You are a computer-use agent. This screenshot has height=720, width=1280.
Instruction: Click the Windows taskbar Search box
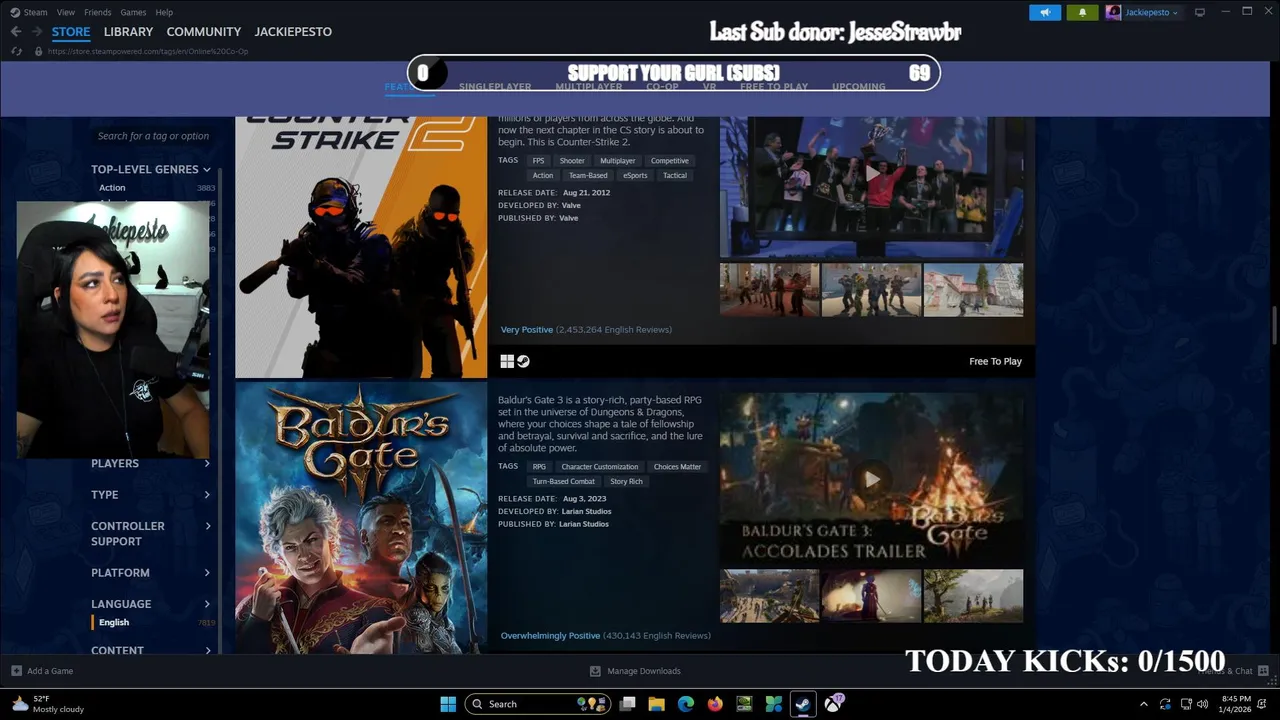pos(539,704)
